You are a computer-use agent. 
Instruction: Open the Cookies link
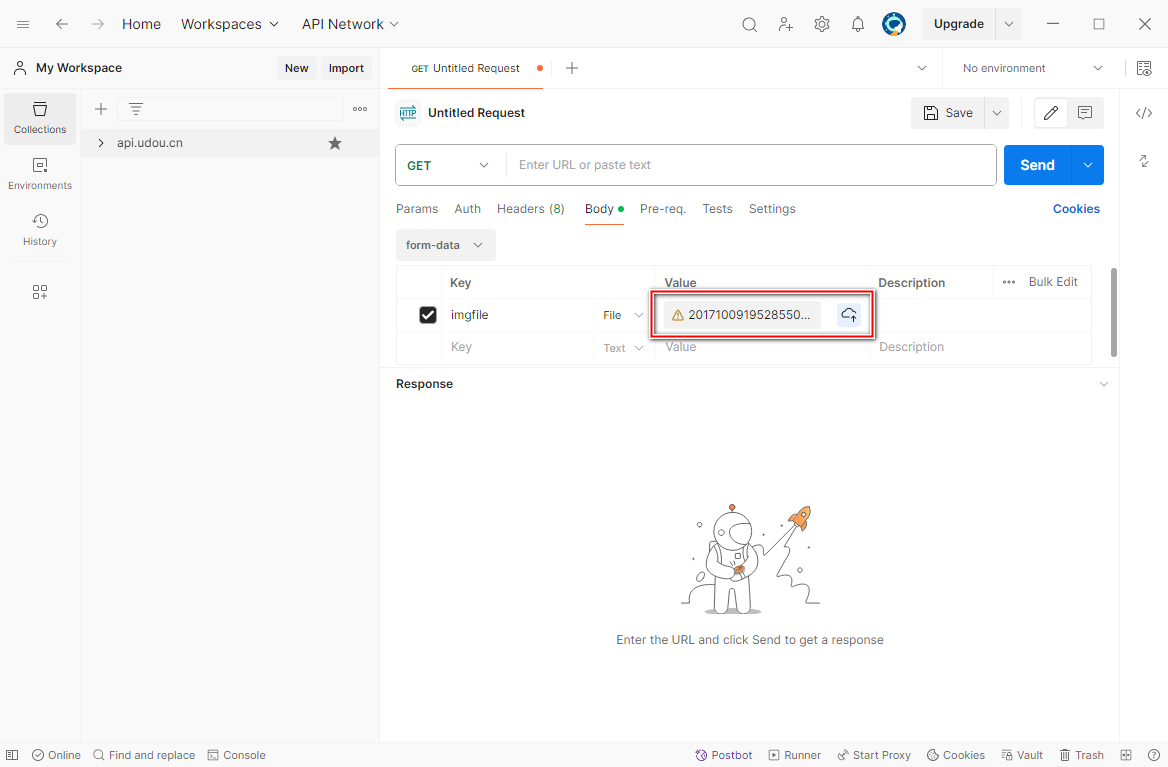pyautogui.click(x=1076, y=209)
